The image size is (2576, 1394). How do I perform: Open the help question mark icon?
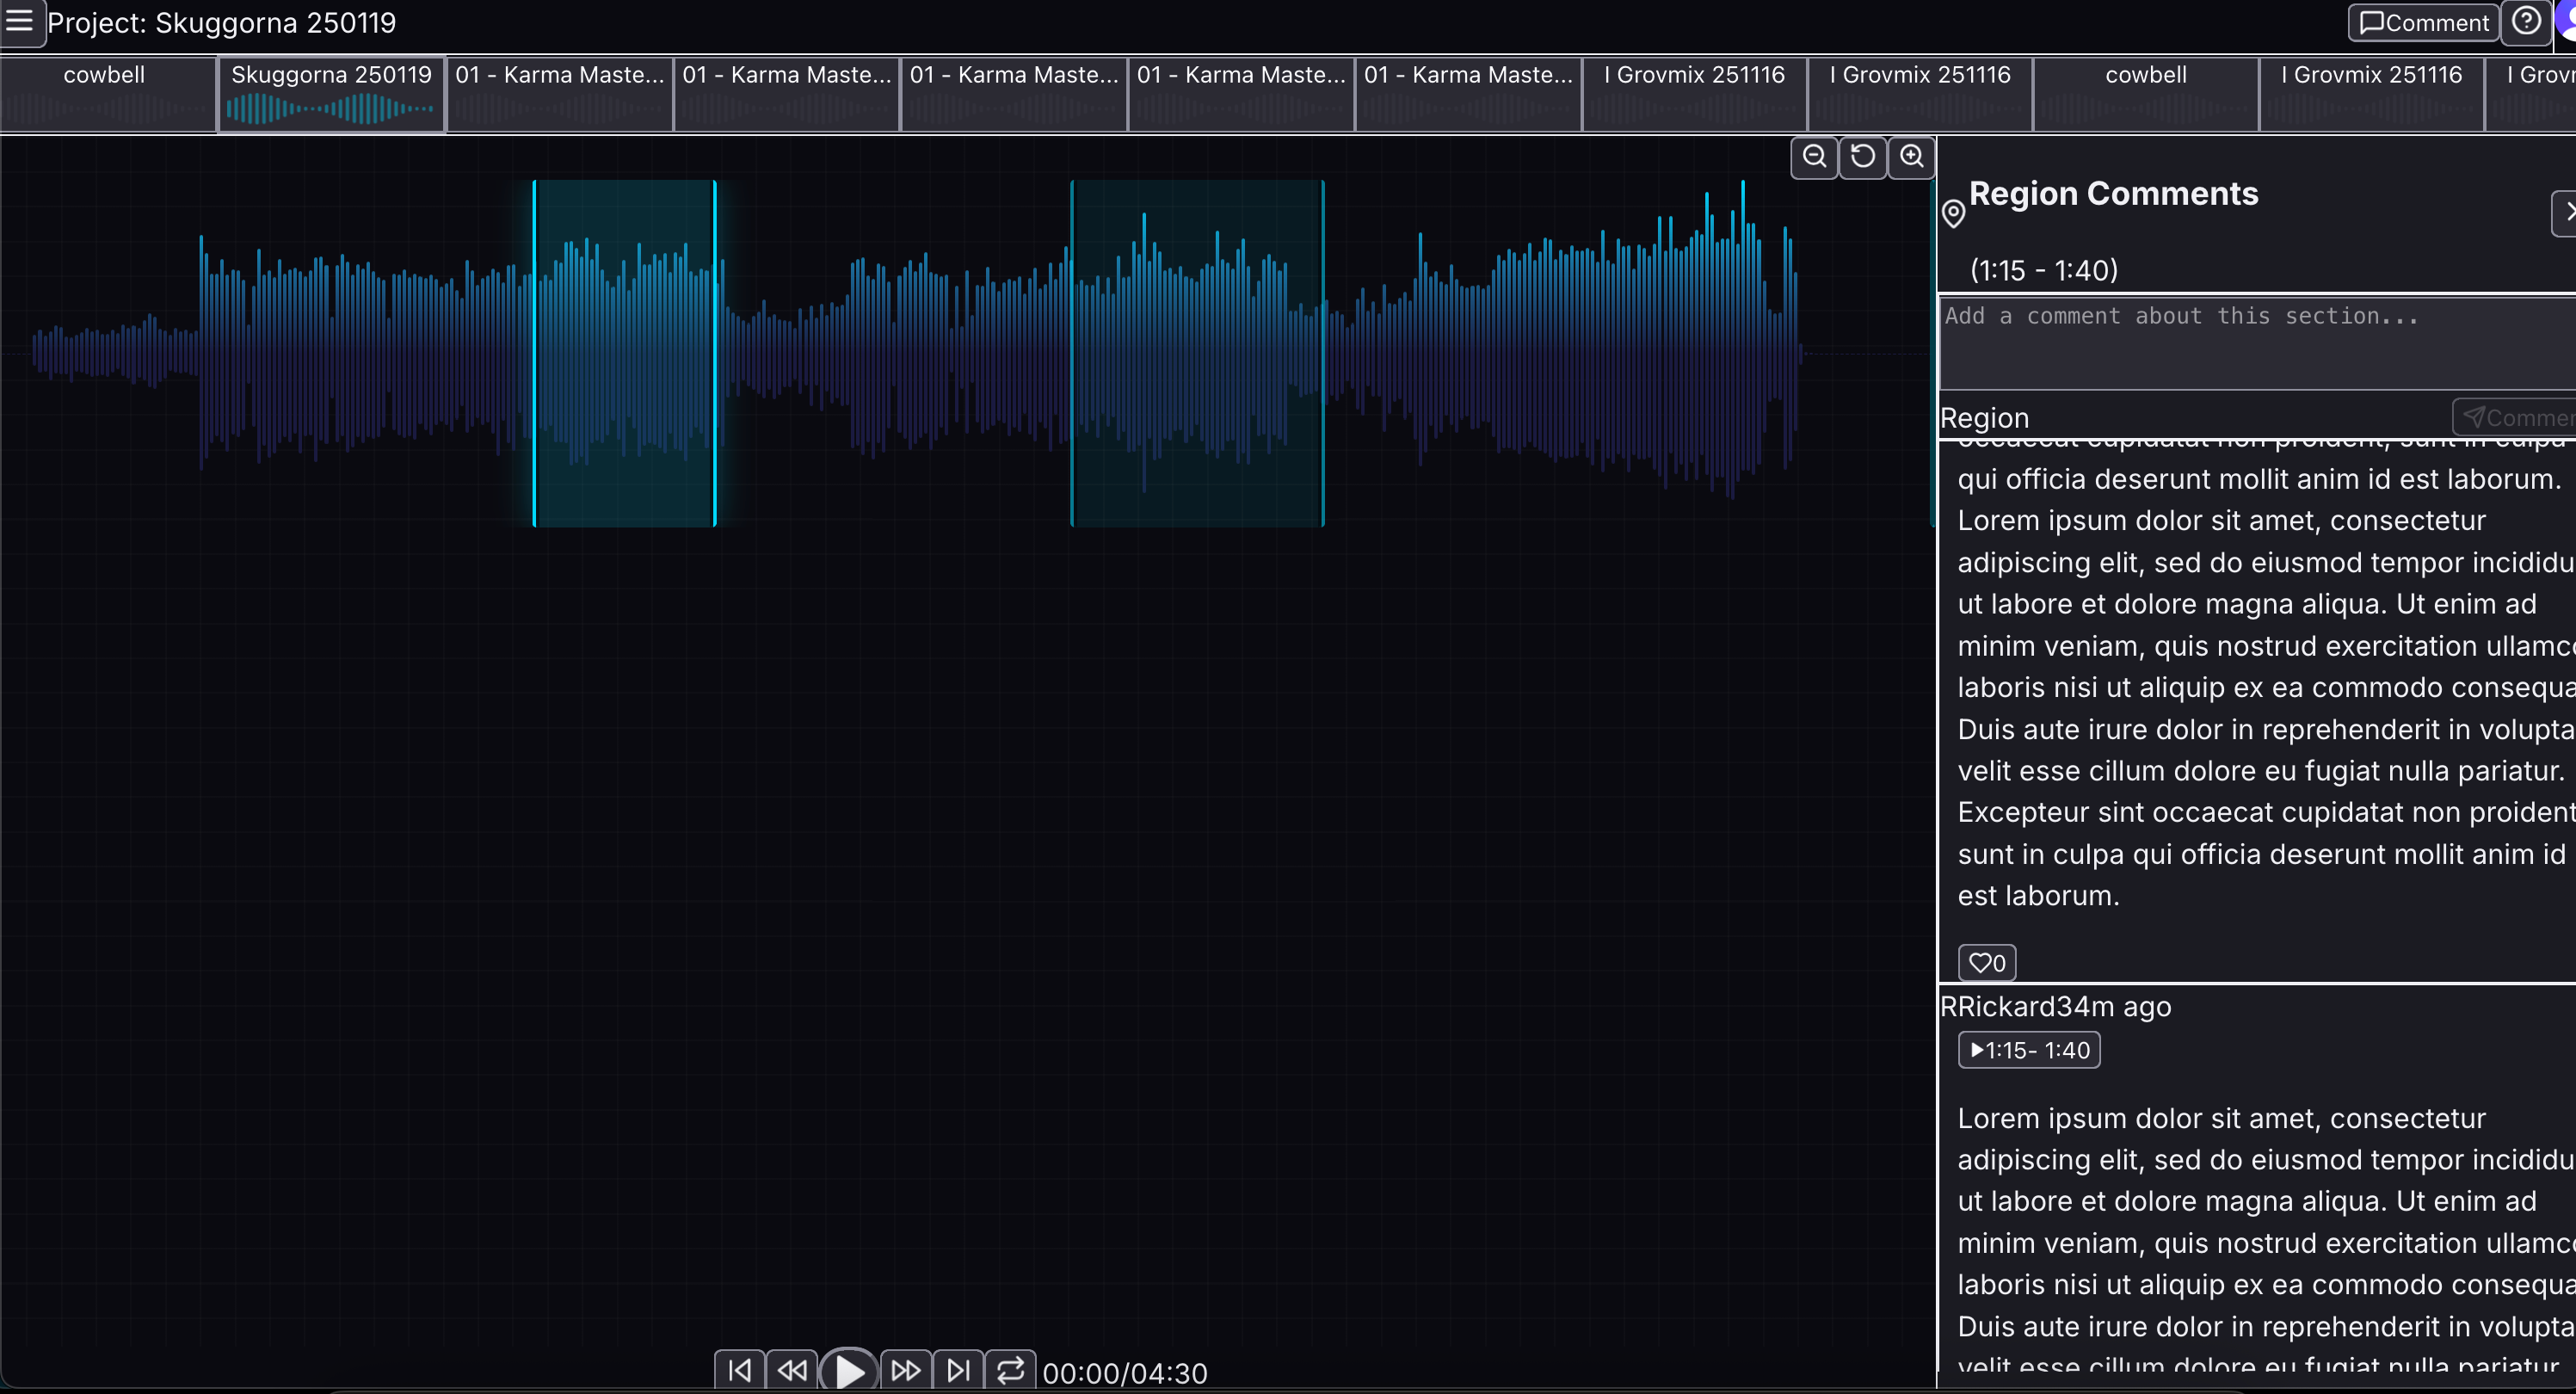[2526, 22]
